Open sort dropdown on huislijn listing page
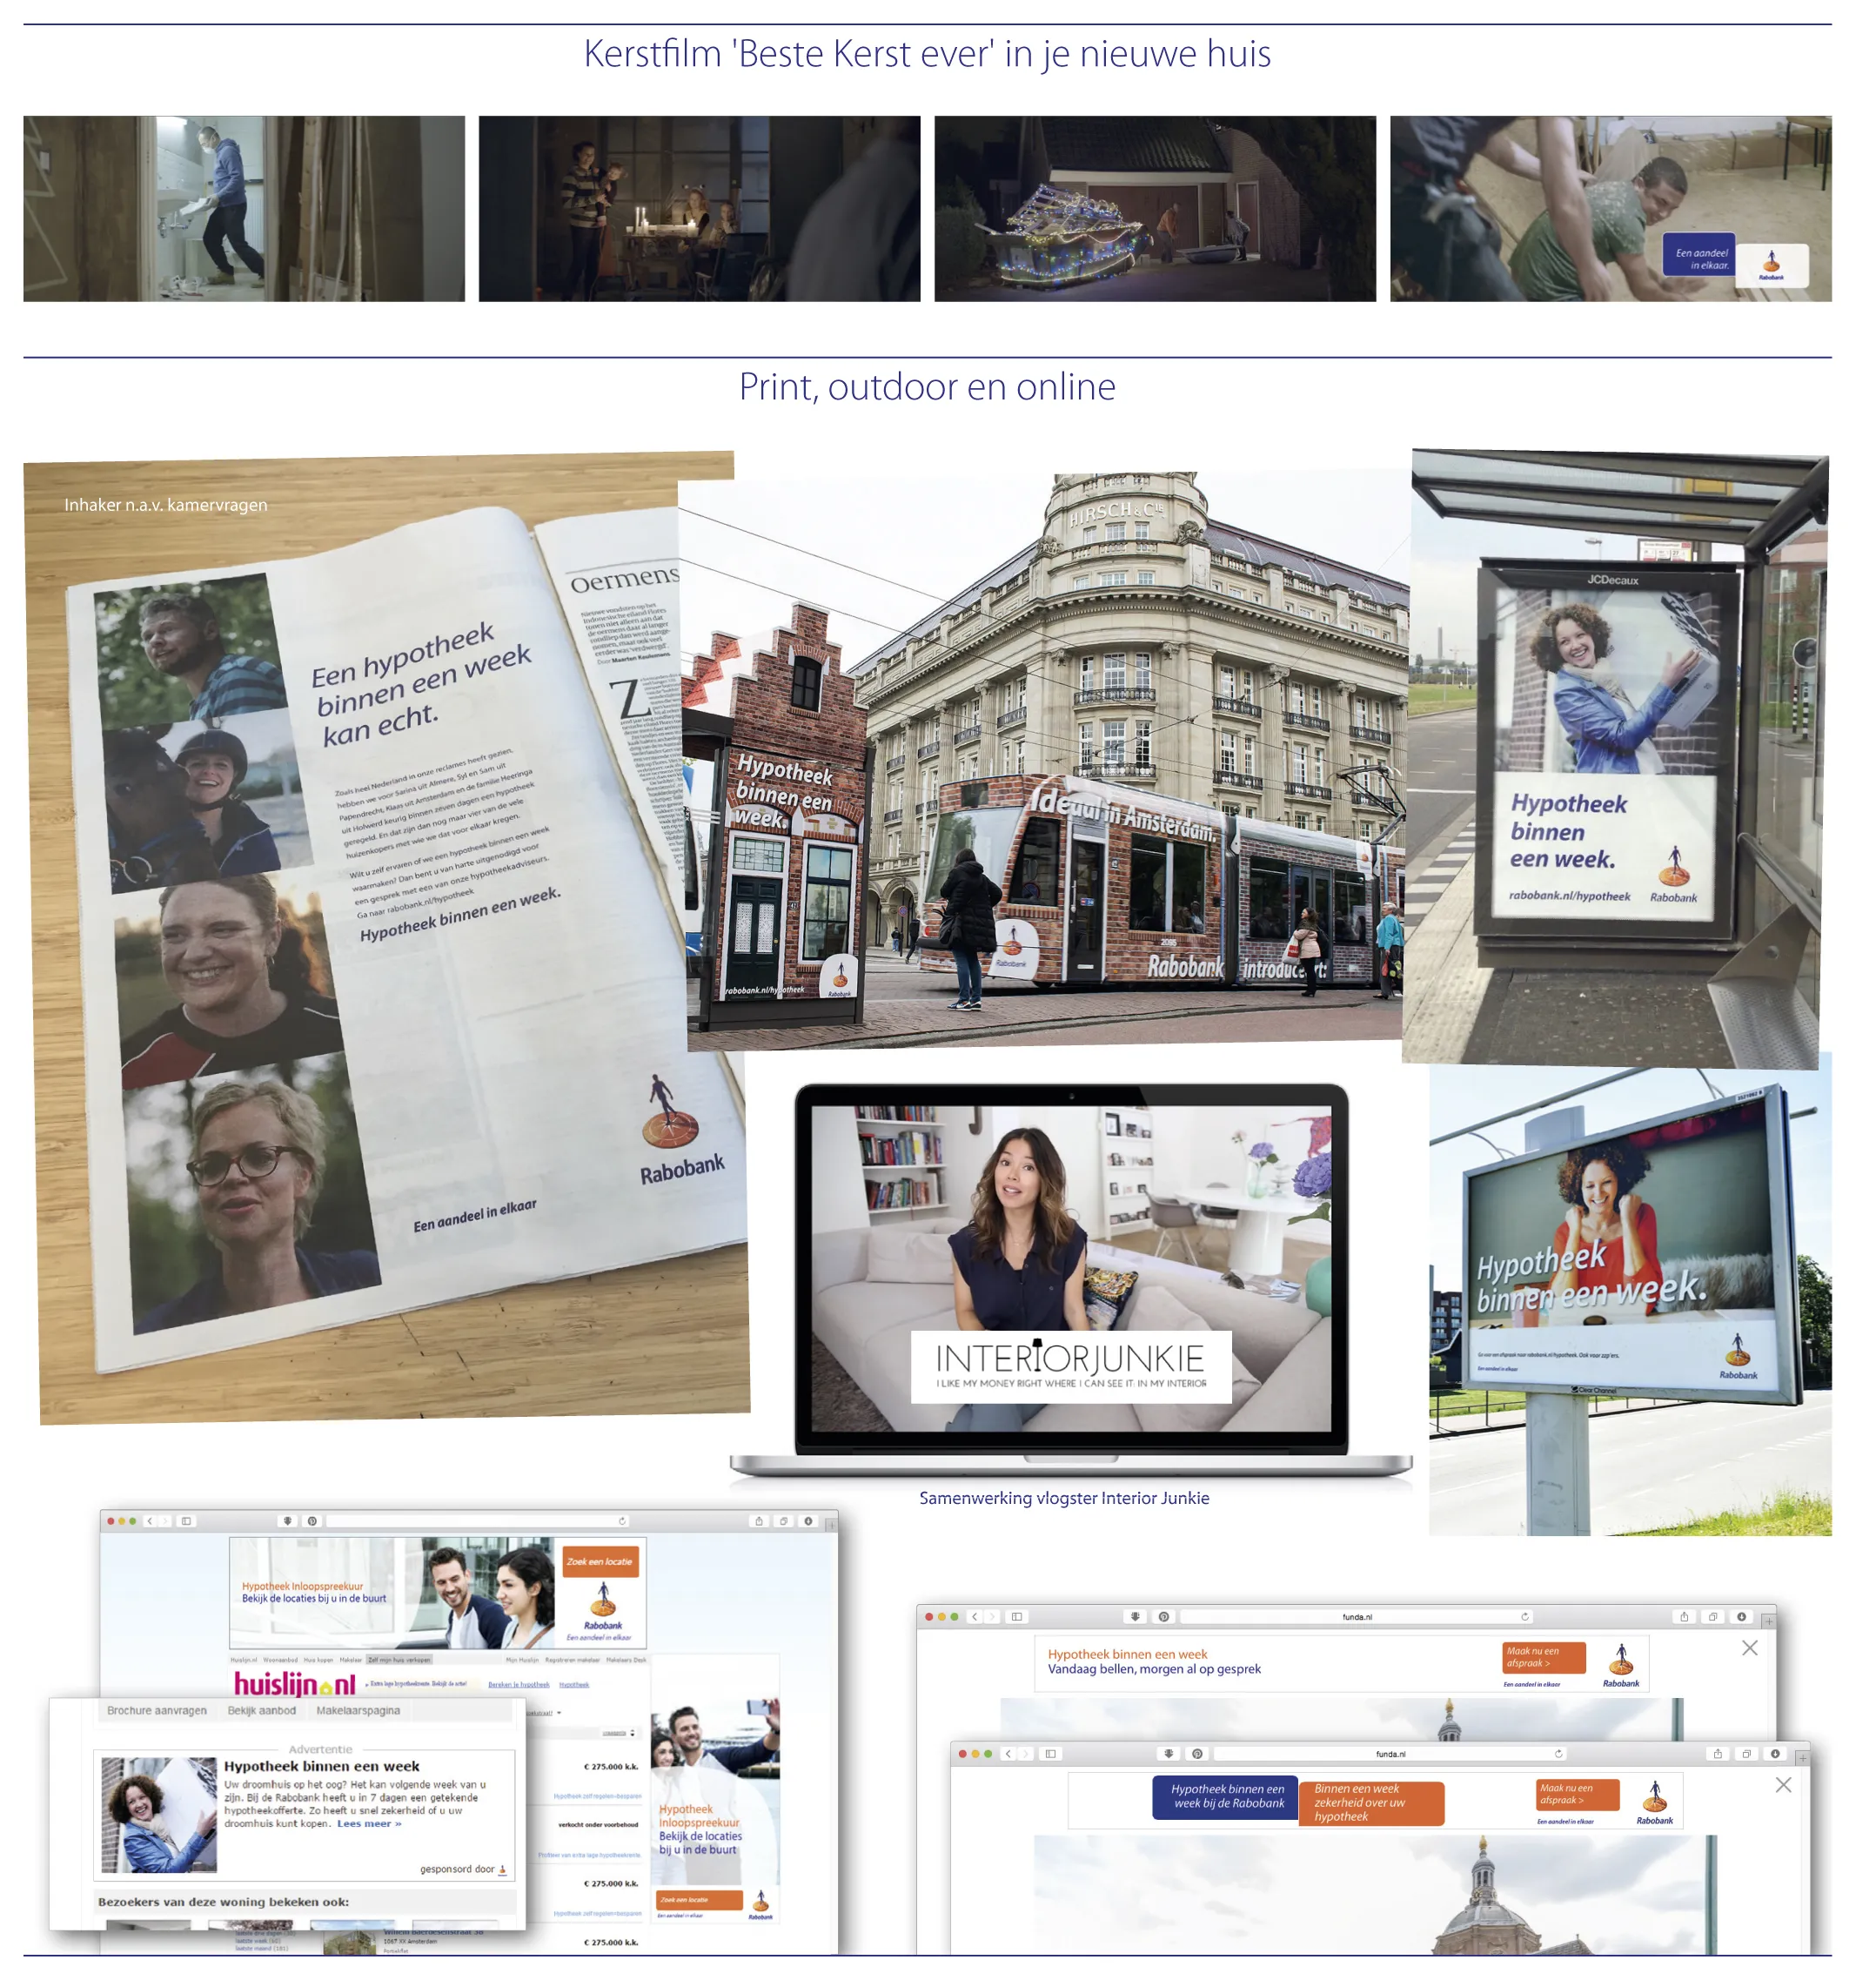Viewport: 1876px width, 1980px height. [617, 1733]
